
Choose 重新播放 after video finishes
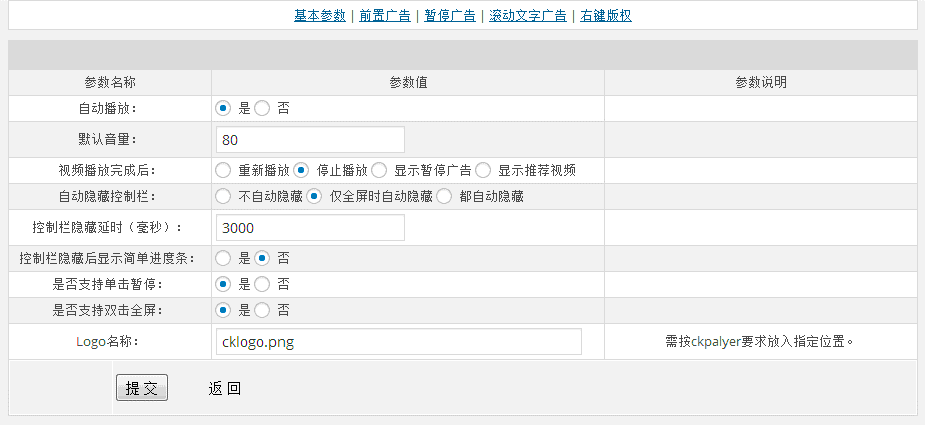click(223, 171)
